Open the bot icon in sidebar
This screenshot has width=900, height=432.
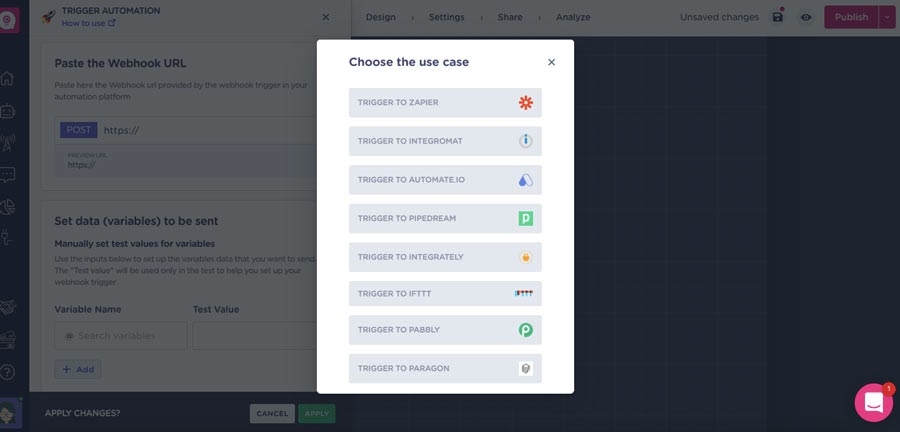[7, 111]
